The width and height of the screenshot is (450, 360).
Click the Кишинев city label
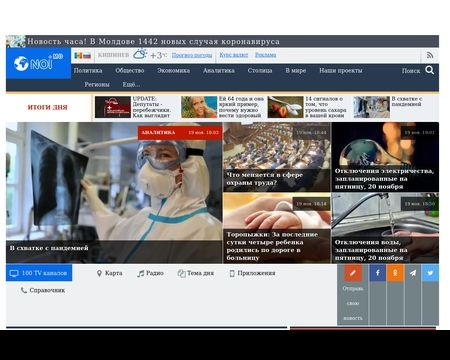coord(113,55)
